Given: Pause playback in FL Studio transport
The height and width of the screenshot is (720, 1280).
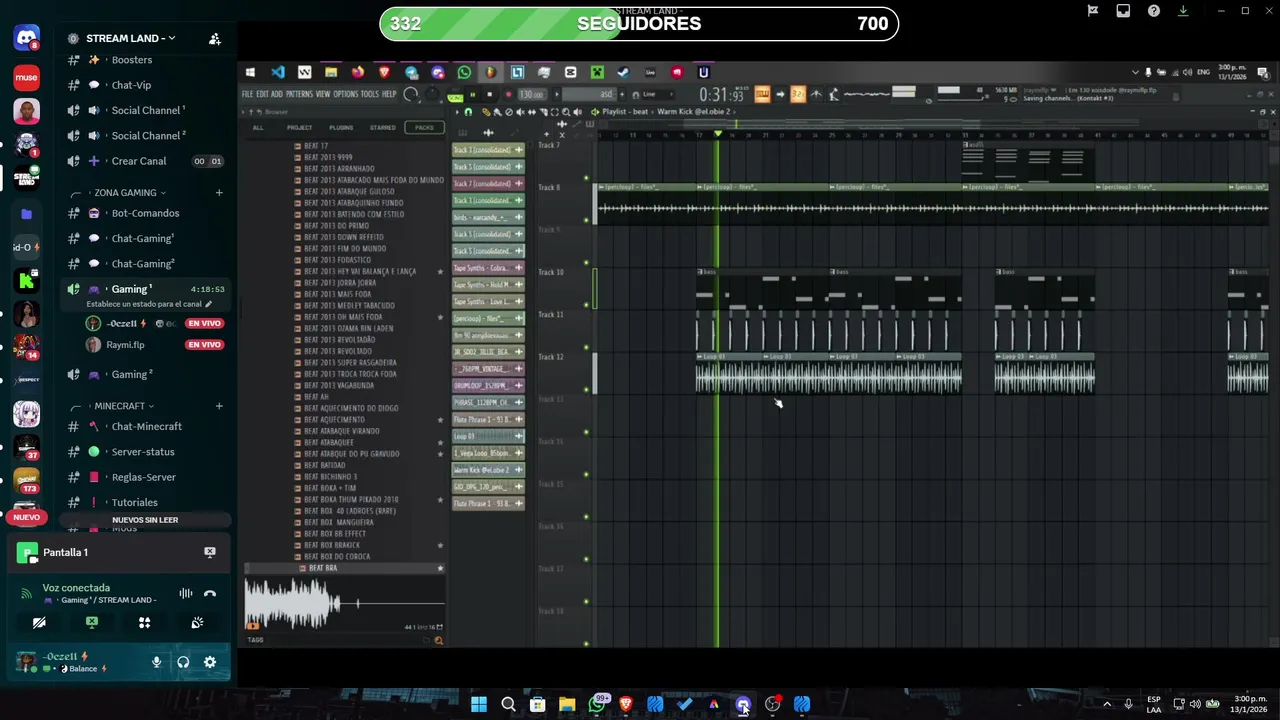Looking at the screenshot, I should click(473, 94).
